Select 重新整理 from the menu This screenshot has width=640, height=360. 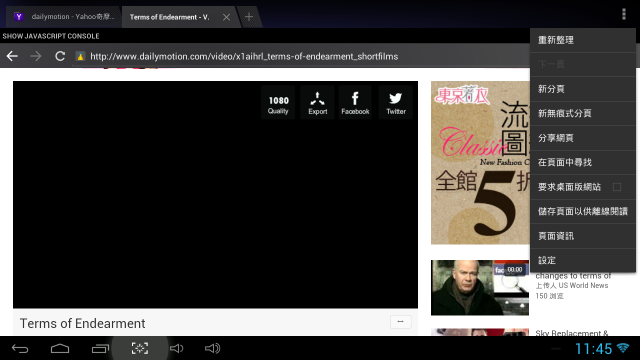pyautogui.click(x=583, y=40)
